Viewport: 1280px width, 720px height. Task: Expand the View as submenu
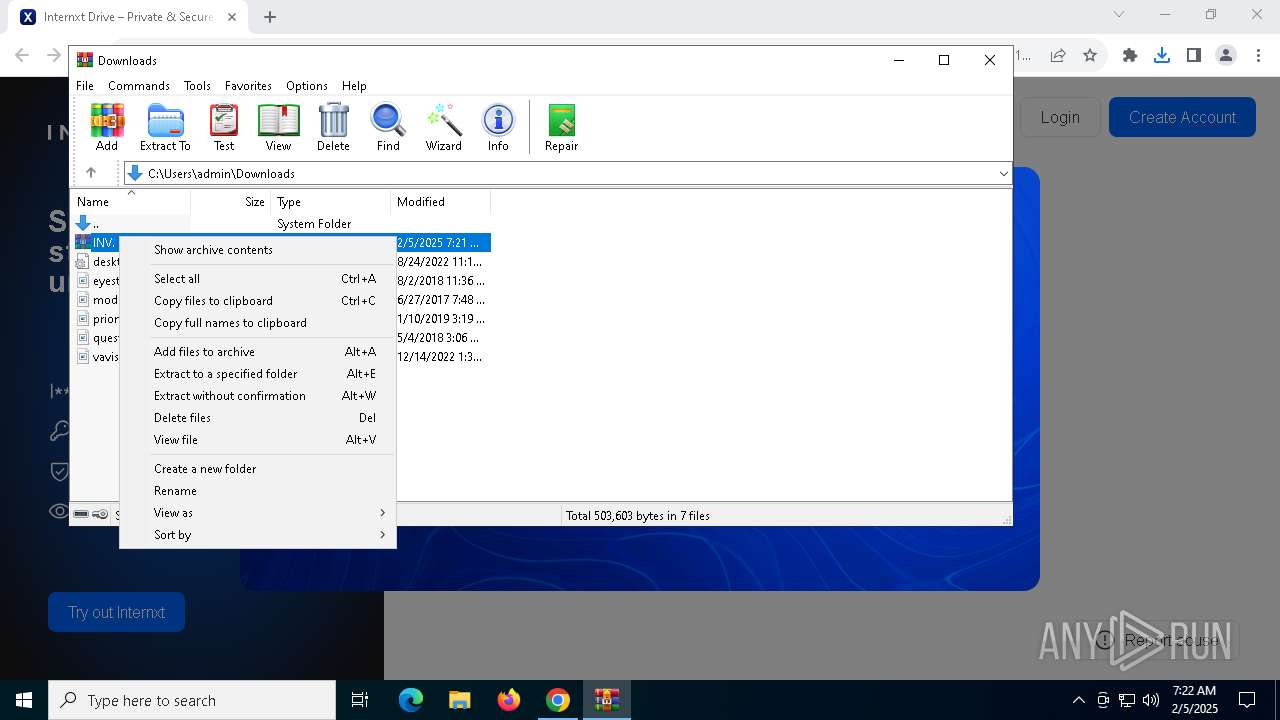pos(257,513)
